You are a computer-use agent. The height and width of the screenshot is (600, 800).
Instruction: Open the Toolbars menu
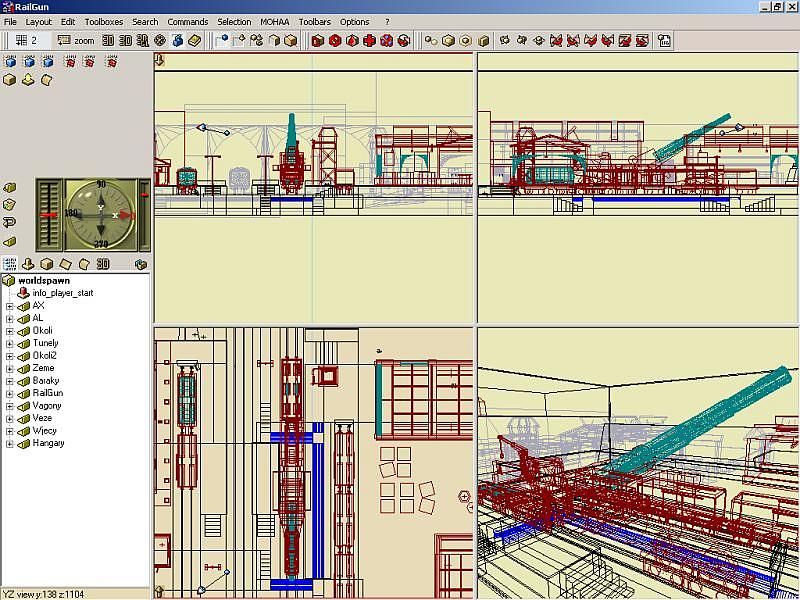(x=315, y=22)
